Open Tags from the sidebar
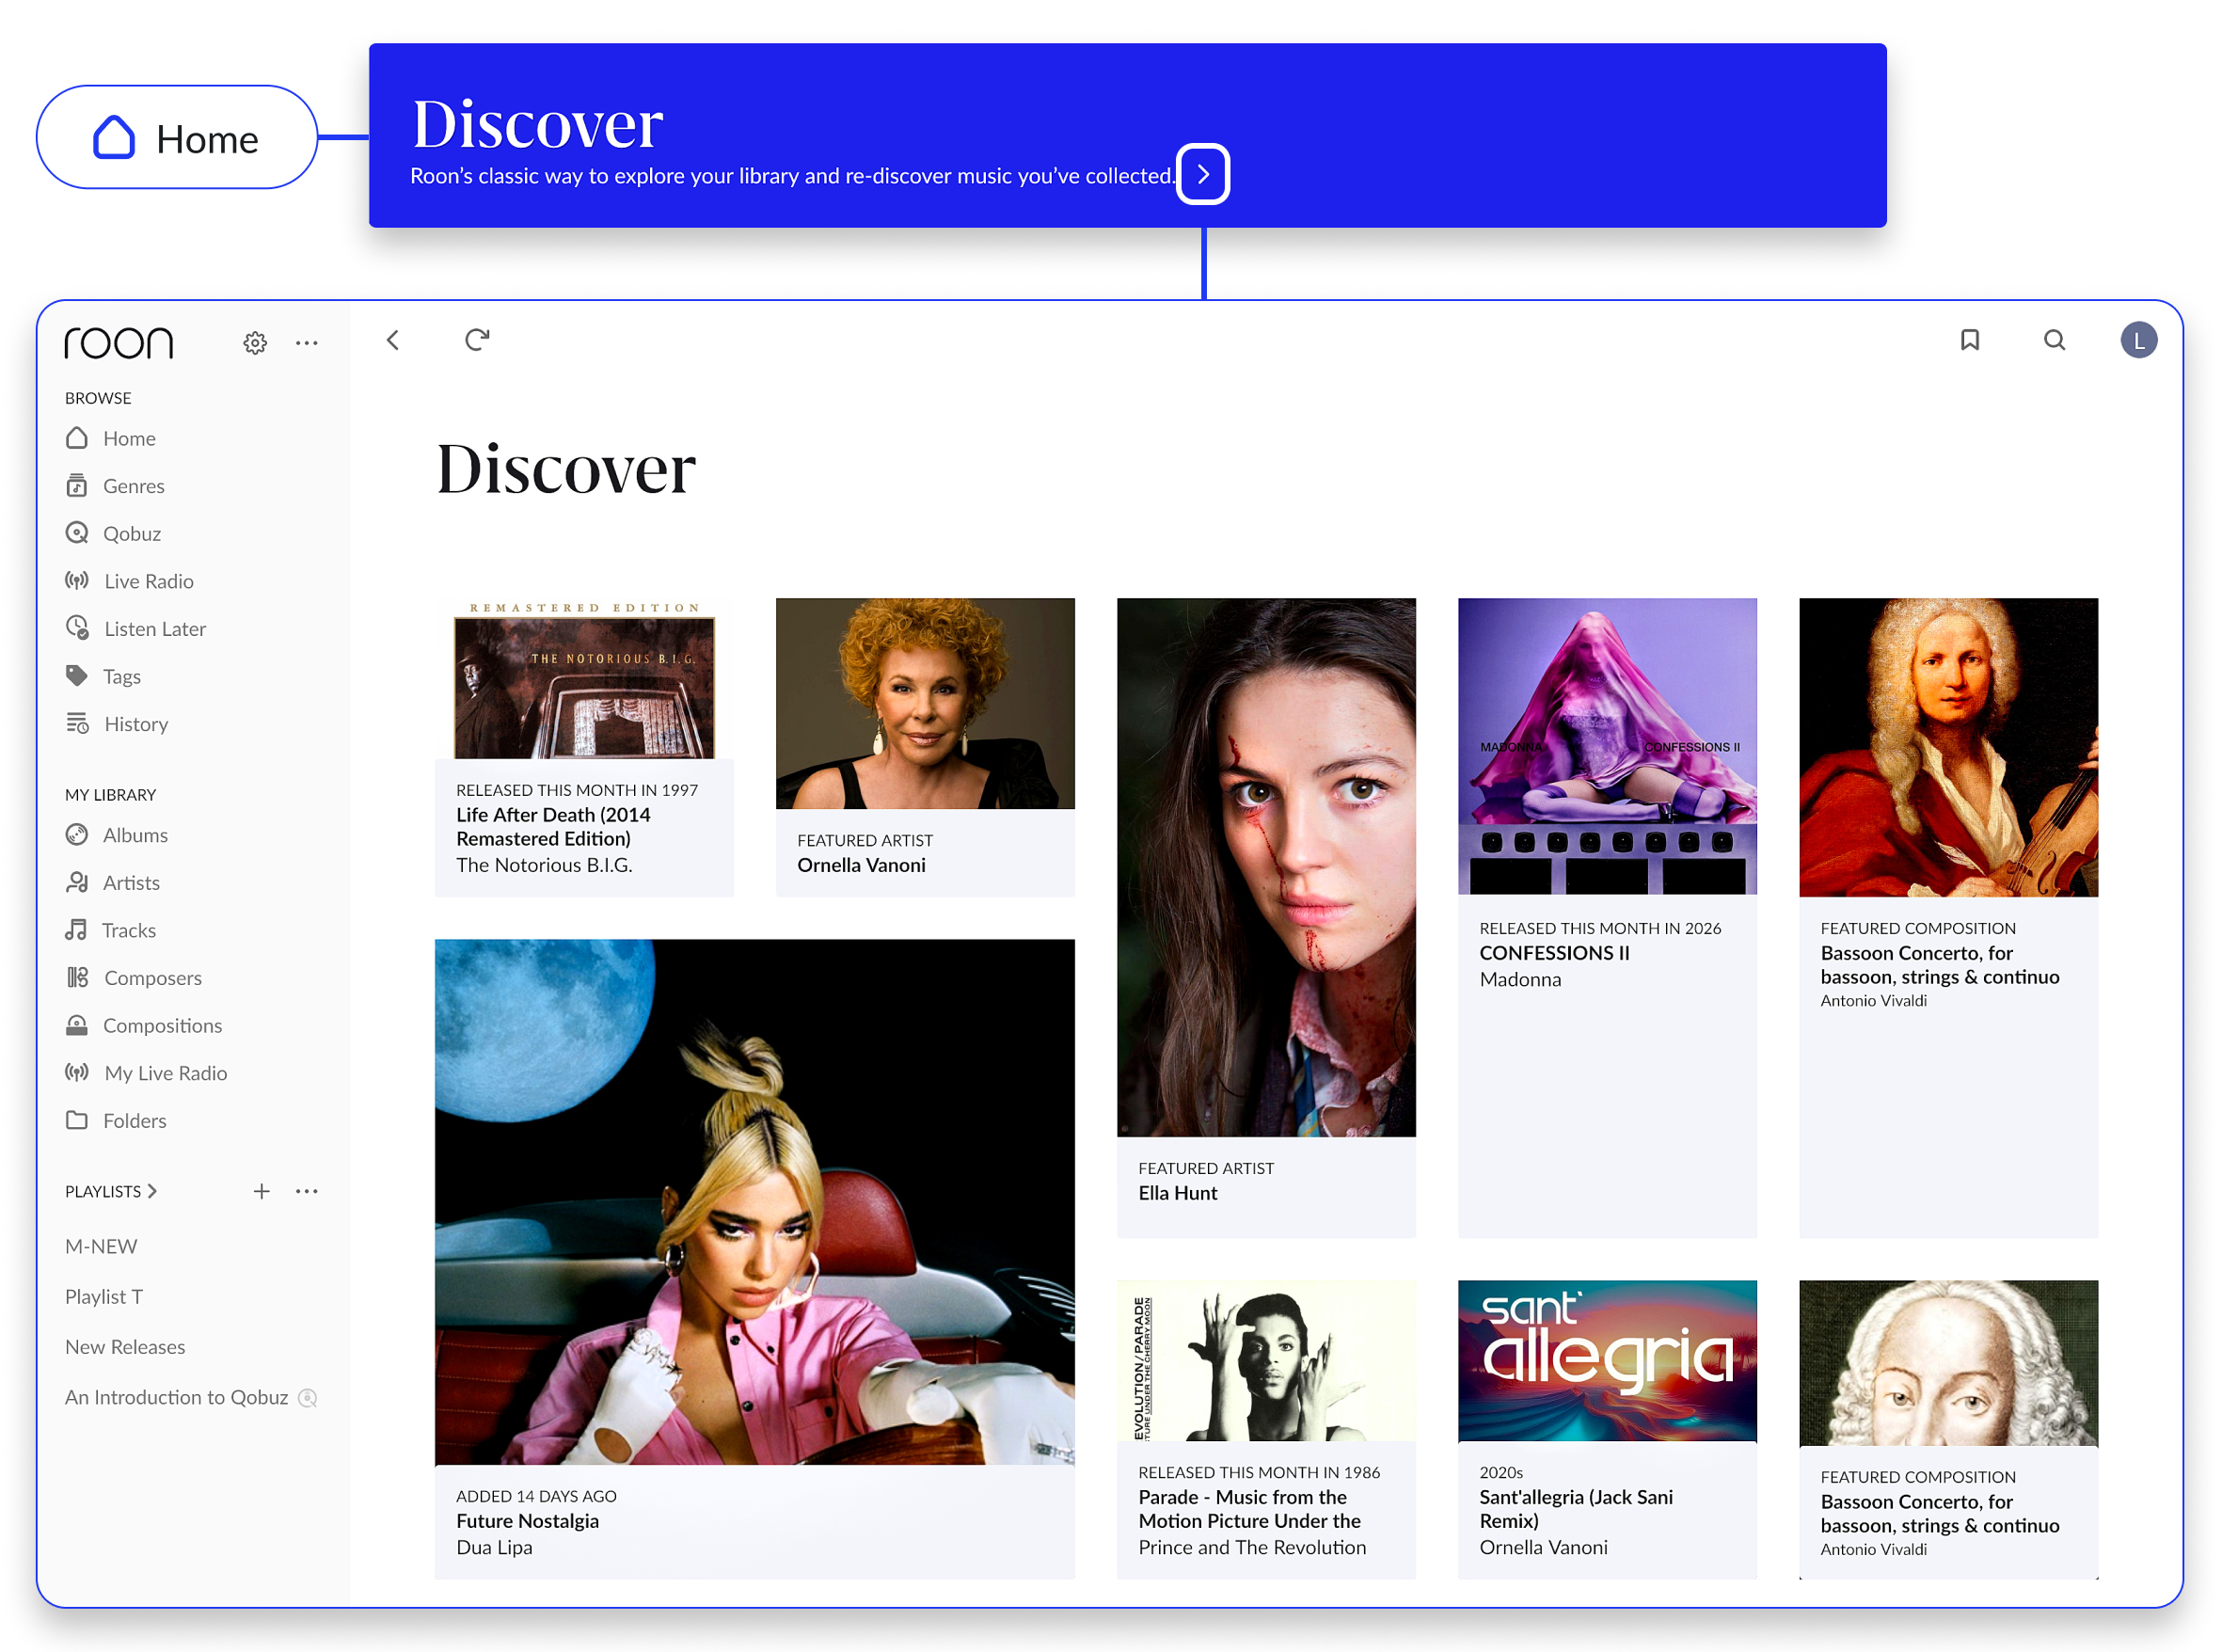Screen dimensions: 2222x1652 (x=122, y=677)
